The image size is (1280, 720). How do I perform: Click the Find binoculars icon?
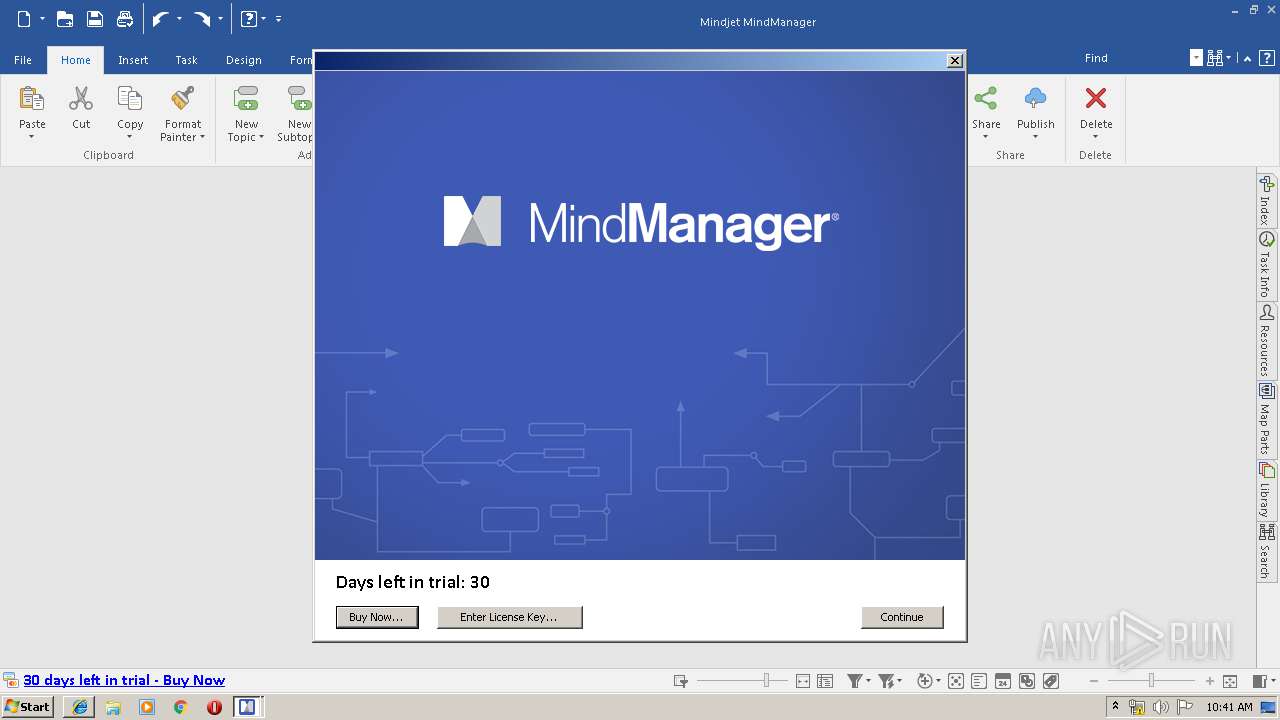pyautogui.click(x=1216, y=58)
